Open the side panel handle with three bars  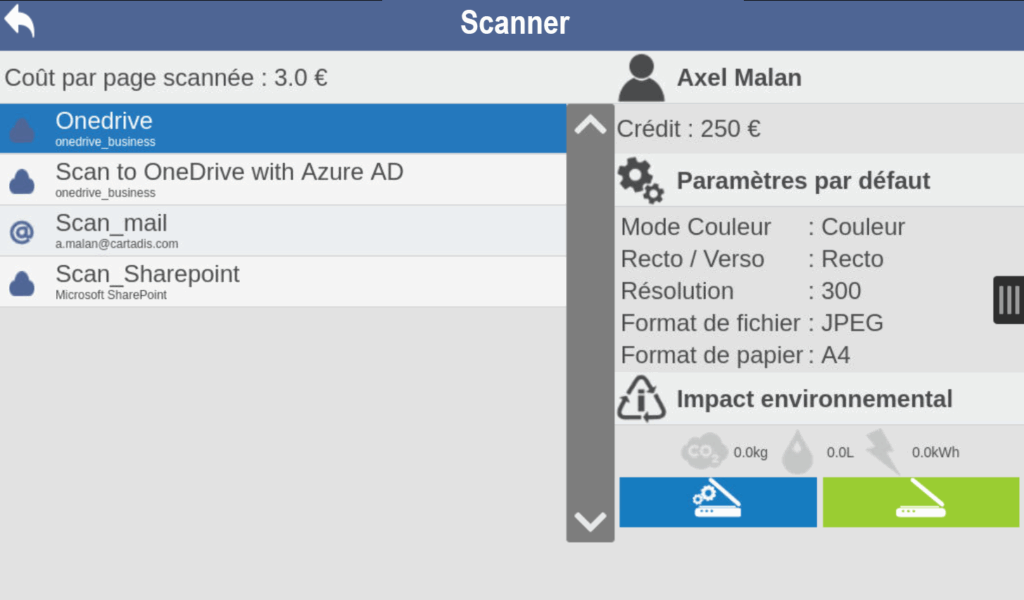pyautogui.click(x=1008, y=300)
